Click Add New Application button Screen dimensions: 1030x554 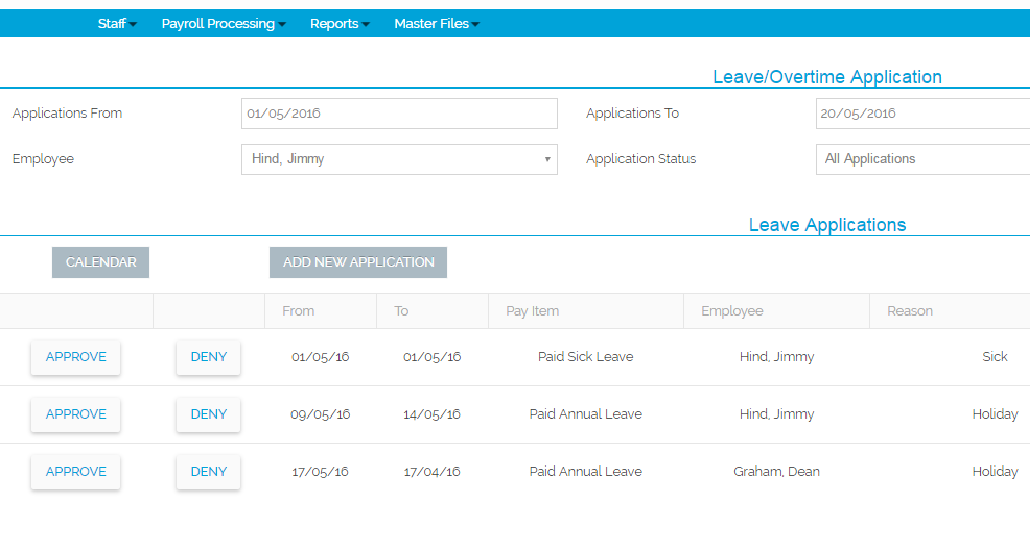click(358, 262)
